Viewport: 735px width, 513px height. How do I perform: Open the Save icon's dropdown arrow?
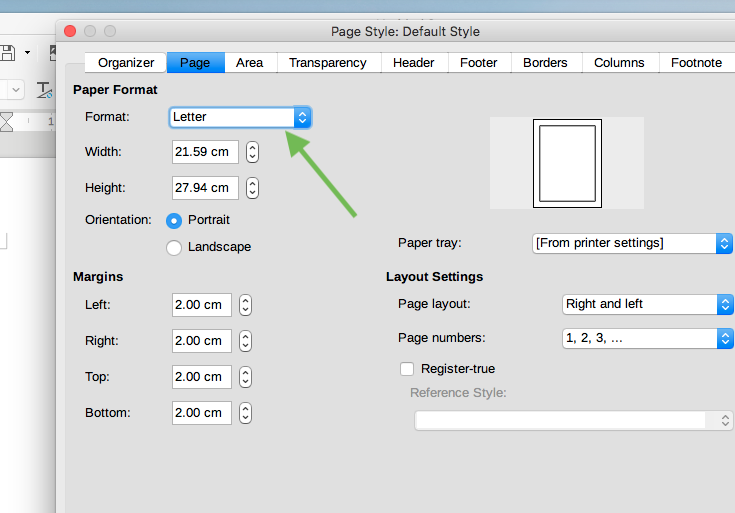[x=27, y=52]
